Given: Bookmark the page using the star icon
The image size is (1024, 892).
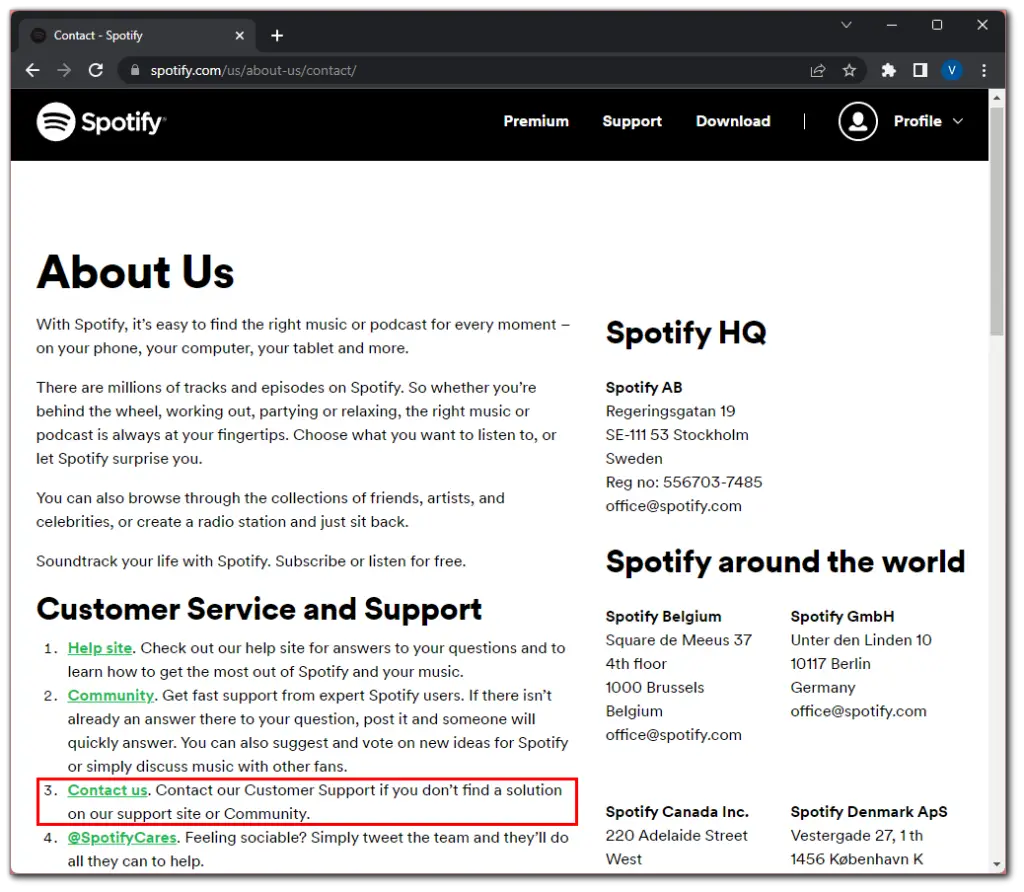Looking at the screenshot, I should [850, 70].
